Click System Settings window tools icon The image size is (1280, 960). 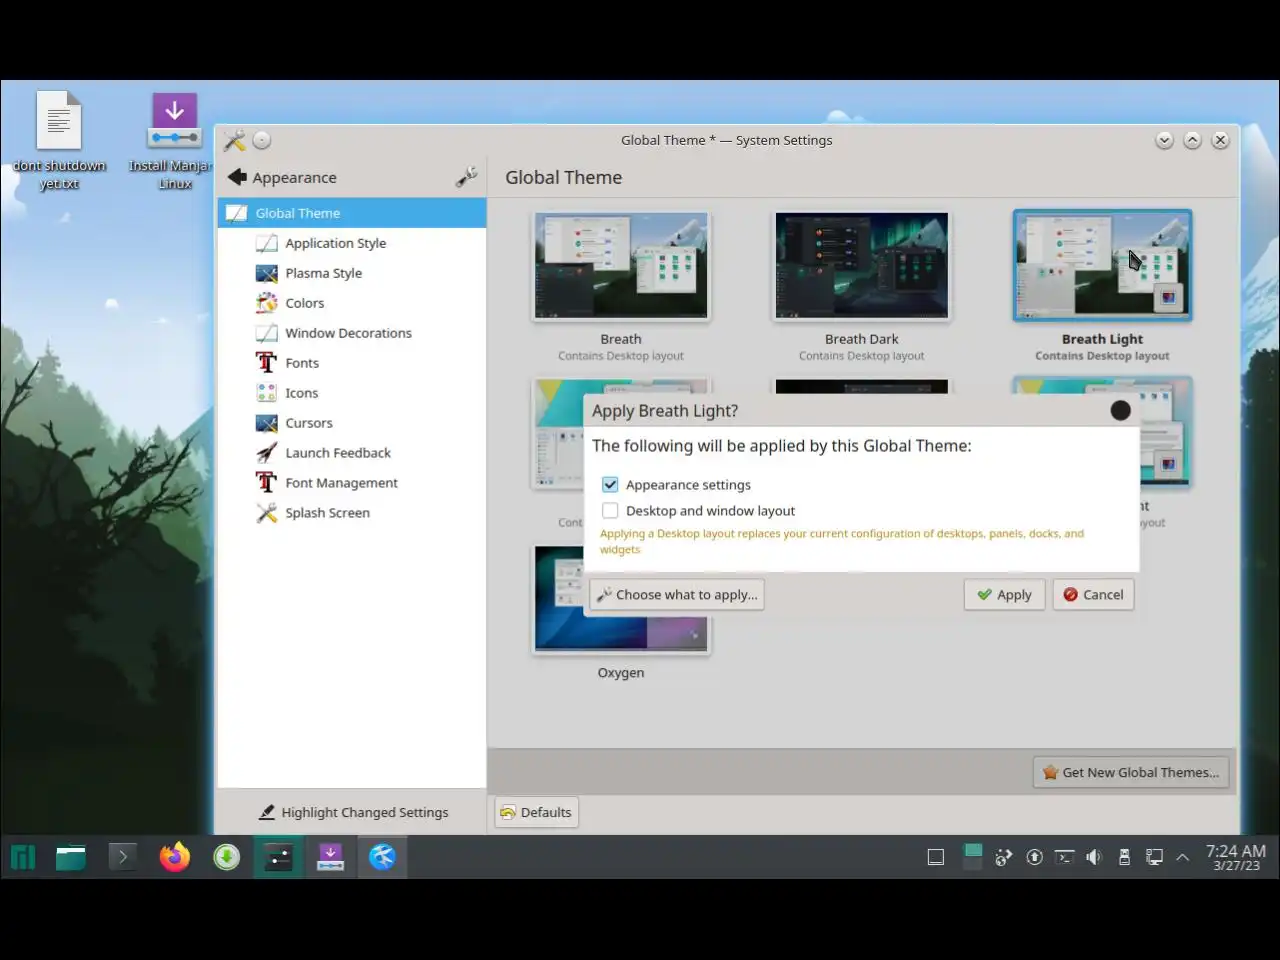(235, 140)
